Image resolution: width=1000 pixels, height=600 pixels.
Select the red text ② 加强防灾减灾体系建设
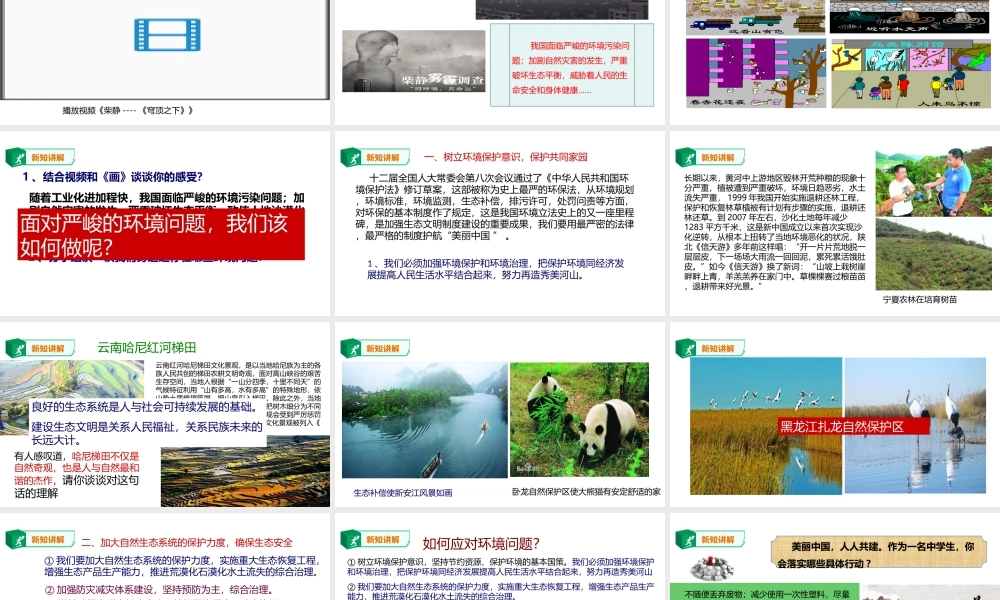coord(159,590)
